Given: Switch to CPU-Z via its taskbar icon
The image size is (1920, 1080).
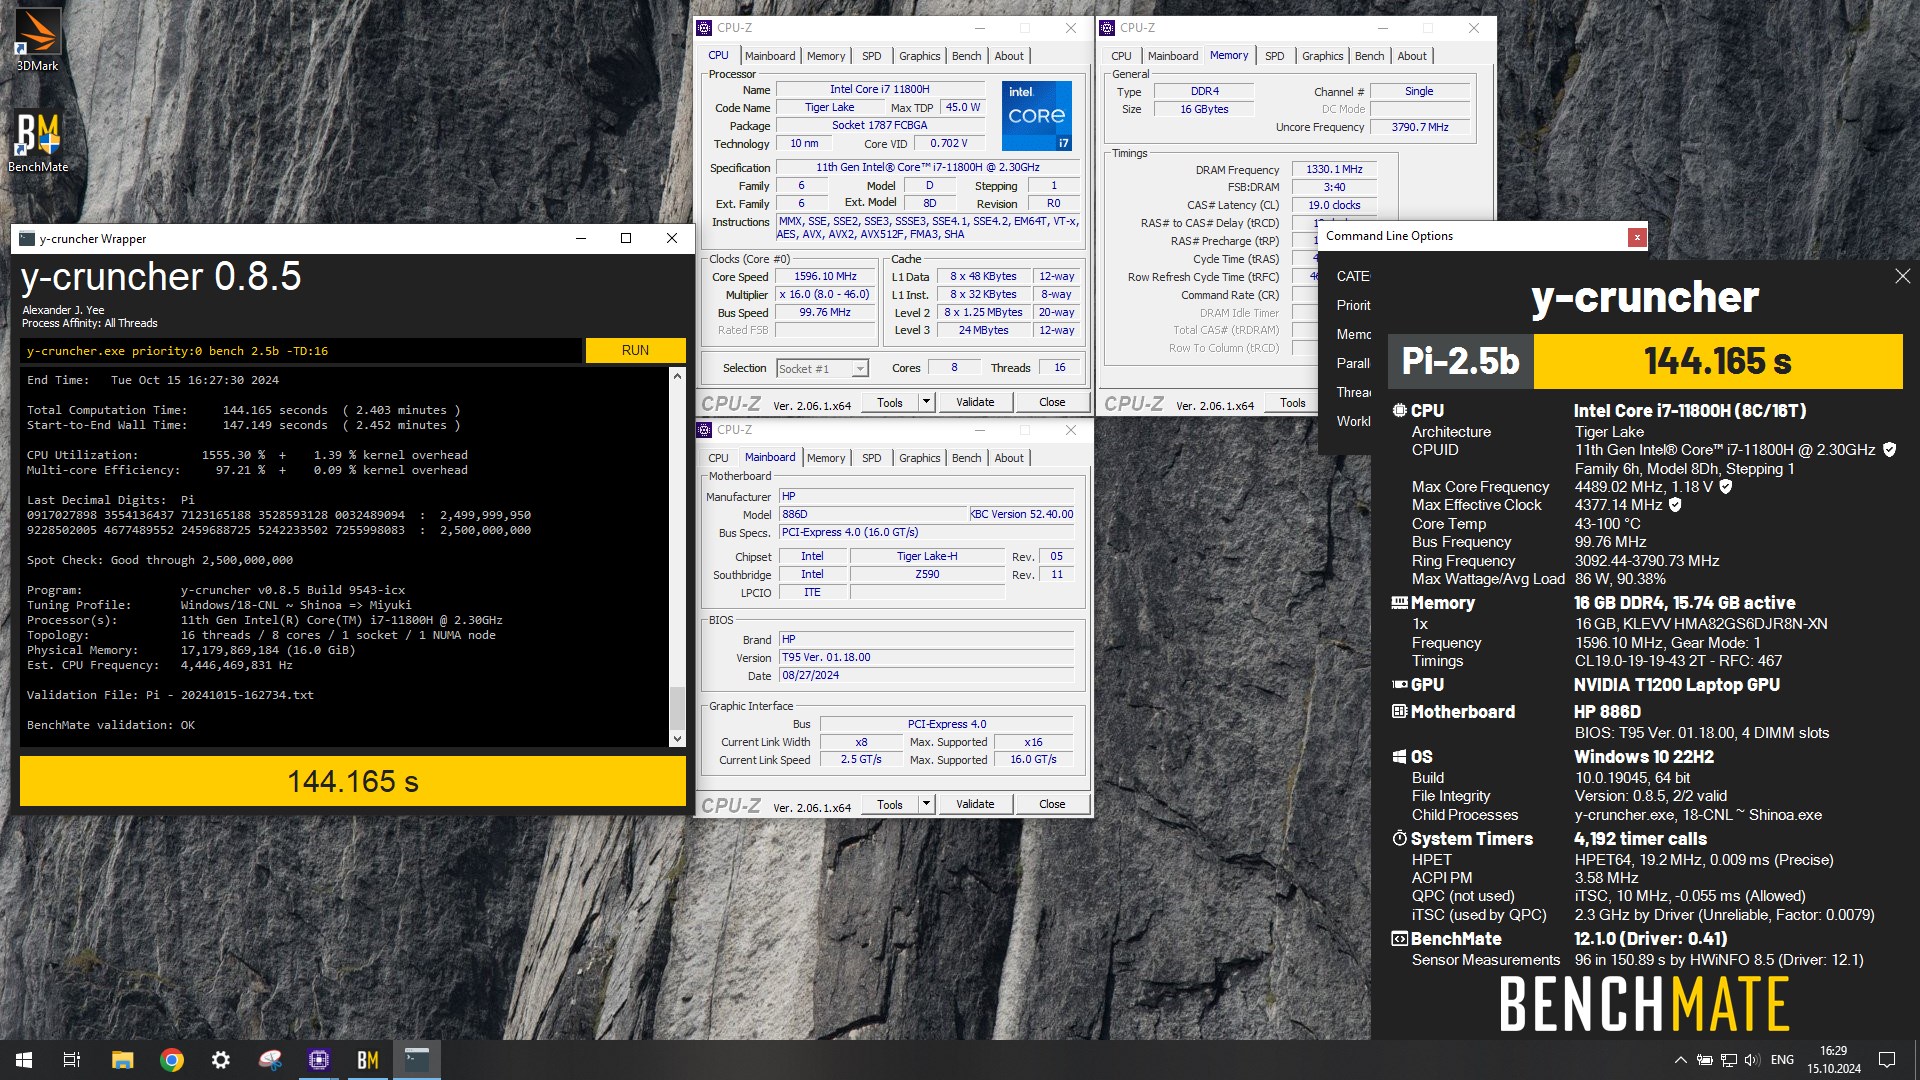Looking at the screenshot, I should (319, 1060).
